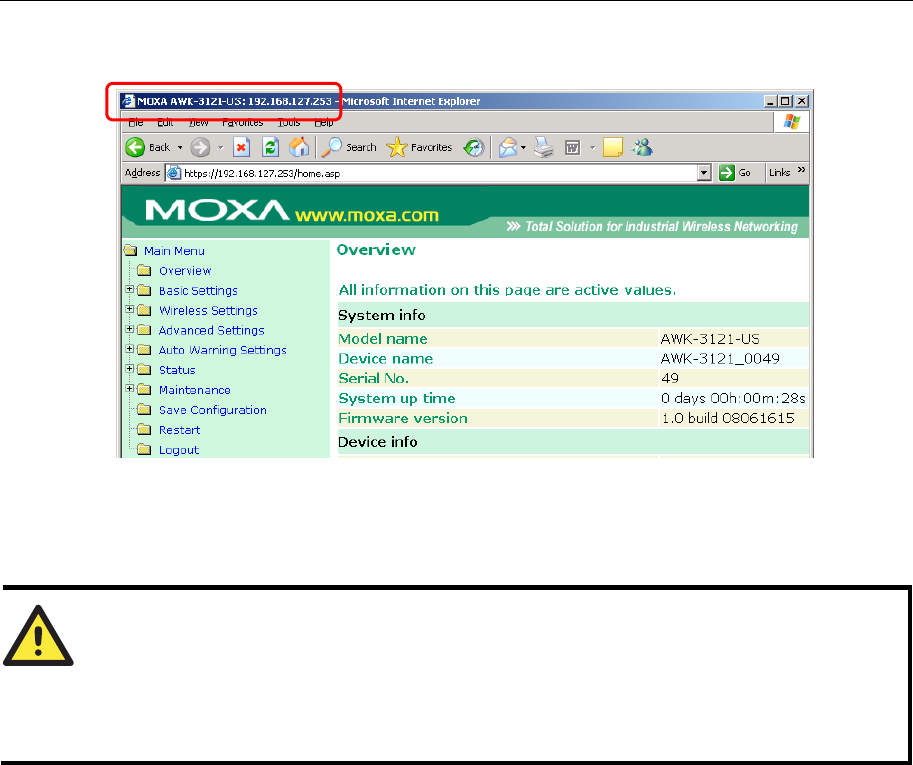
Task: Click the Mail envelope icon
Action: point(508,147)
